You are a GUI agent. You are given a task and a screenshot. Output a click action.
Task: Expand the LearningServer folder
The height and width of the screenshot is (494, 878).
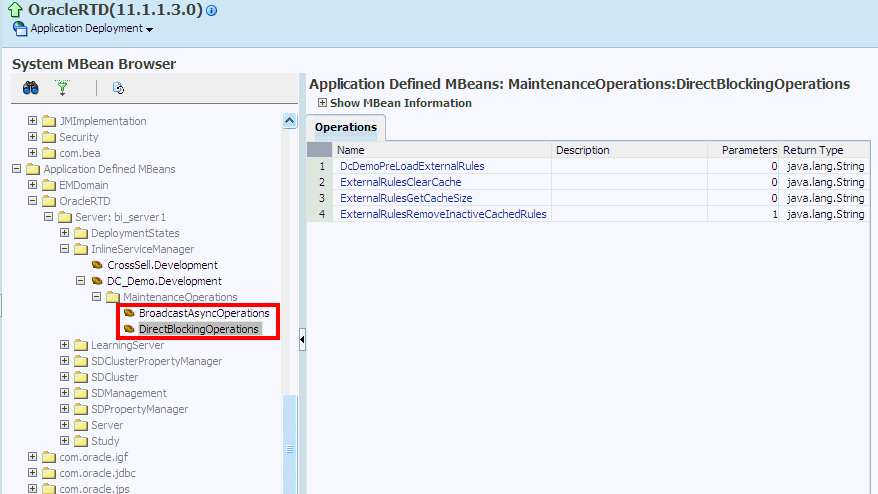pyautogui.click(x=64, y=344)
